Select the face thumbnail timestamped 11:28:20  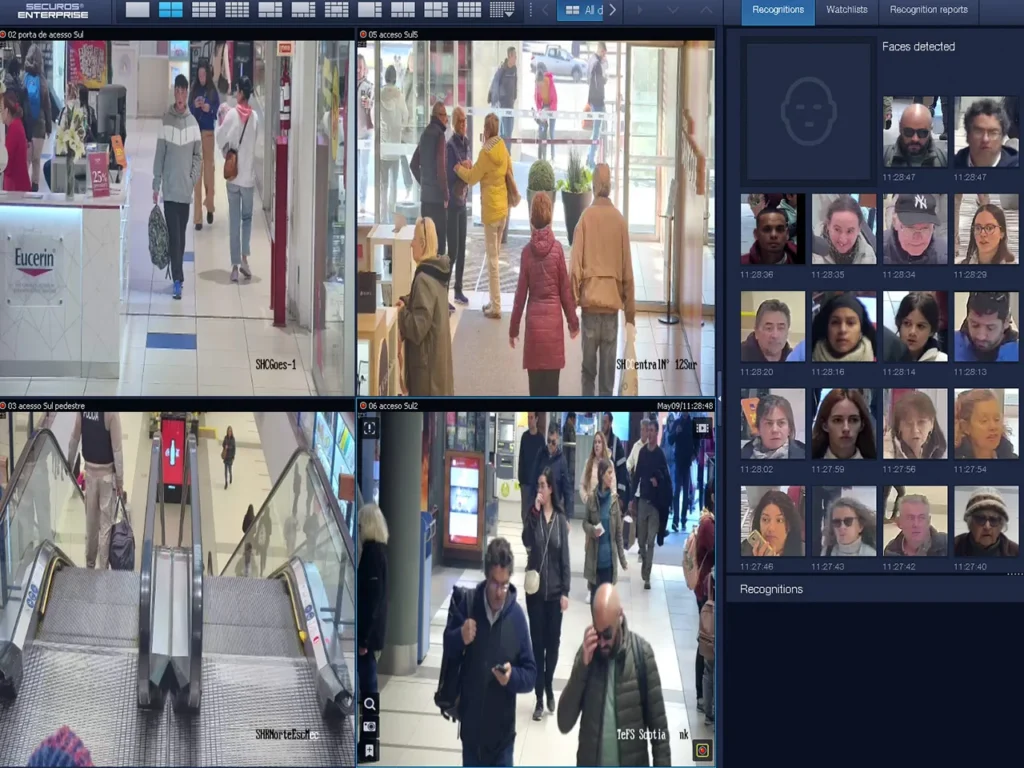(x=773, y=327)
